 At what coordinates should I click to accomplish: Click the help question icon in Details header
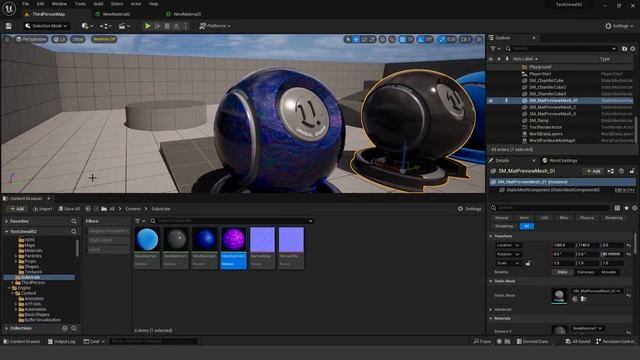(621, 171)
